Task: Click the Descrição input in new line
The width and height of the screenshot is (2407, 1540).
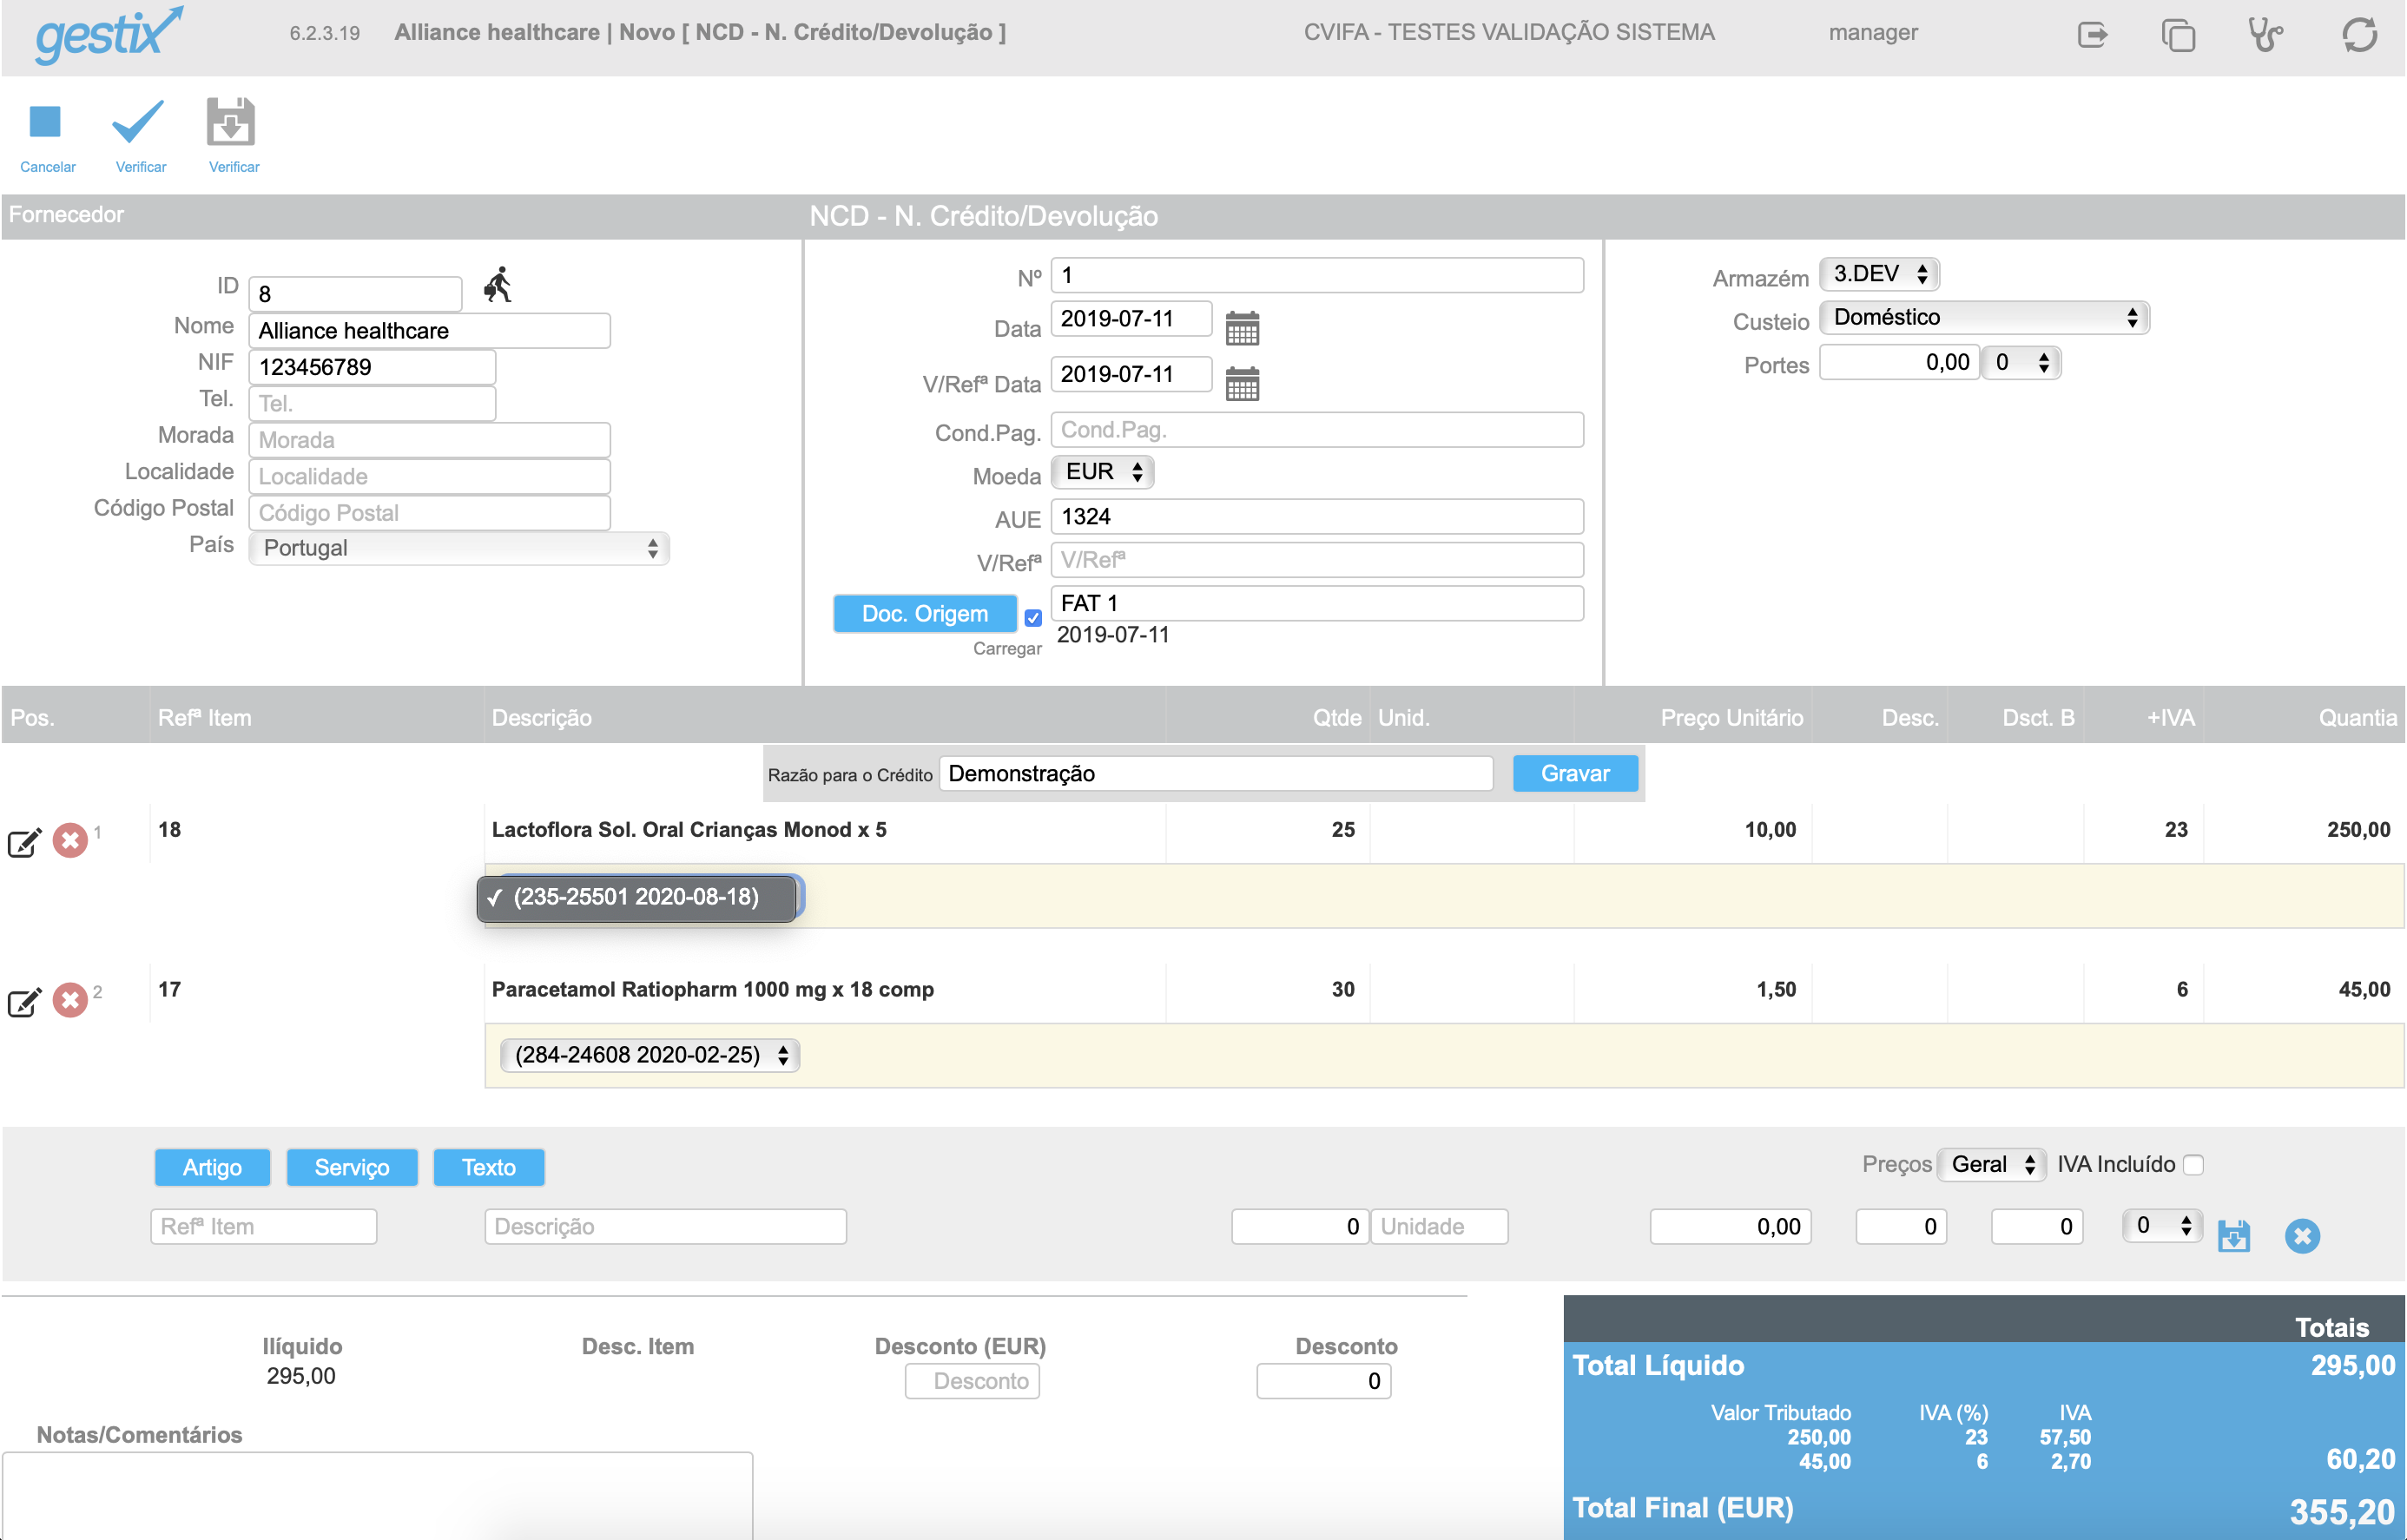Action: click(x=666, y=1227)
